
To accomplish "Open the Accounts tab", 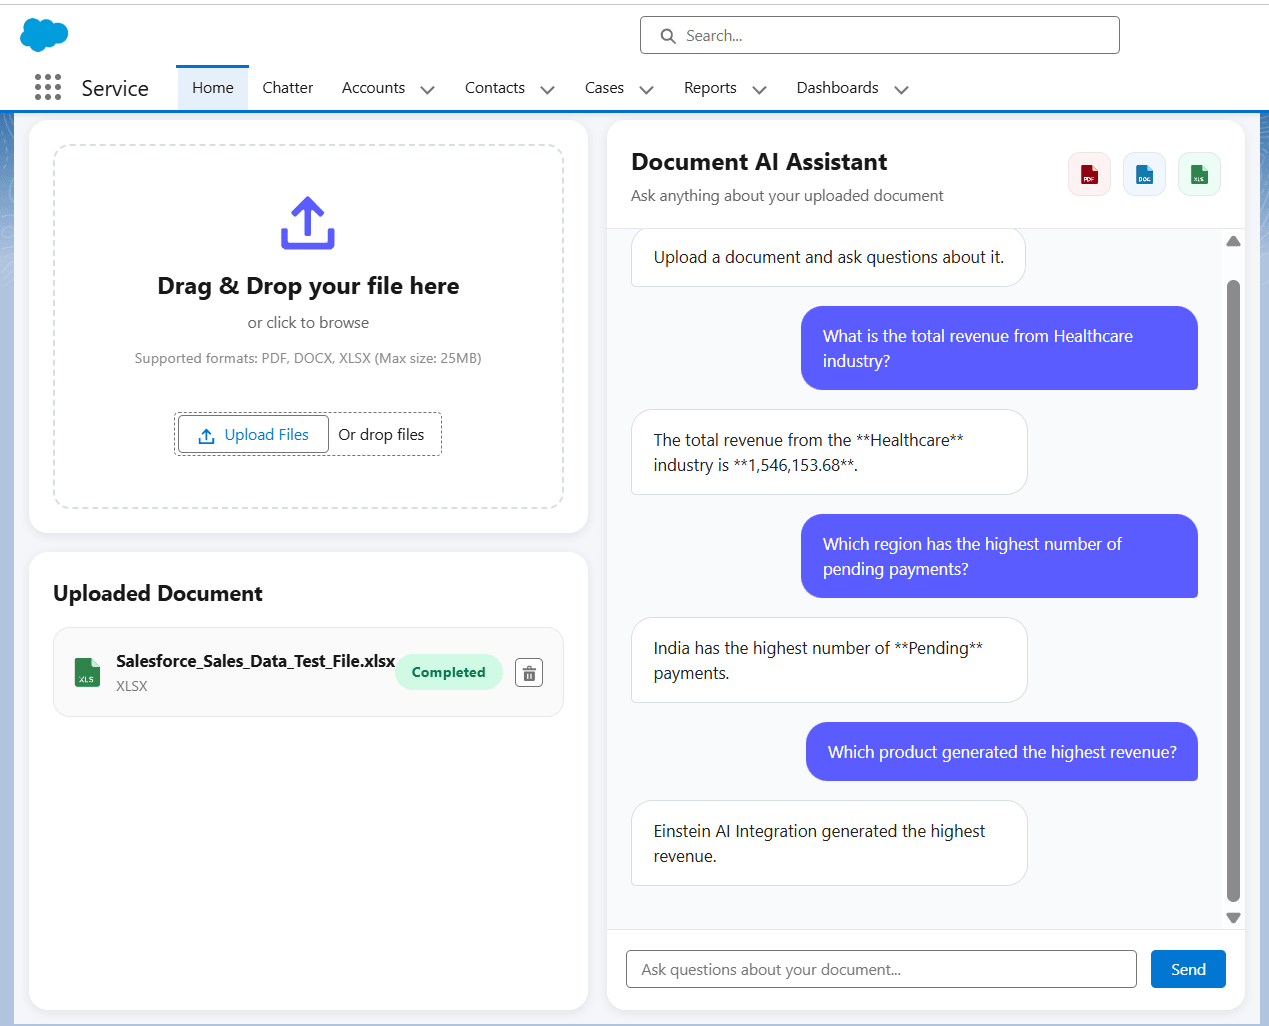I will point(373,88).
